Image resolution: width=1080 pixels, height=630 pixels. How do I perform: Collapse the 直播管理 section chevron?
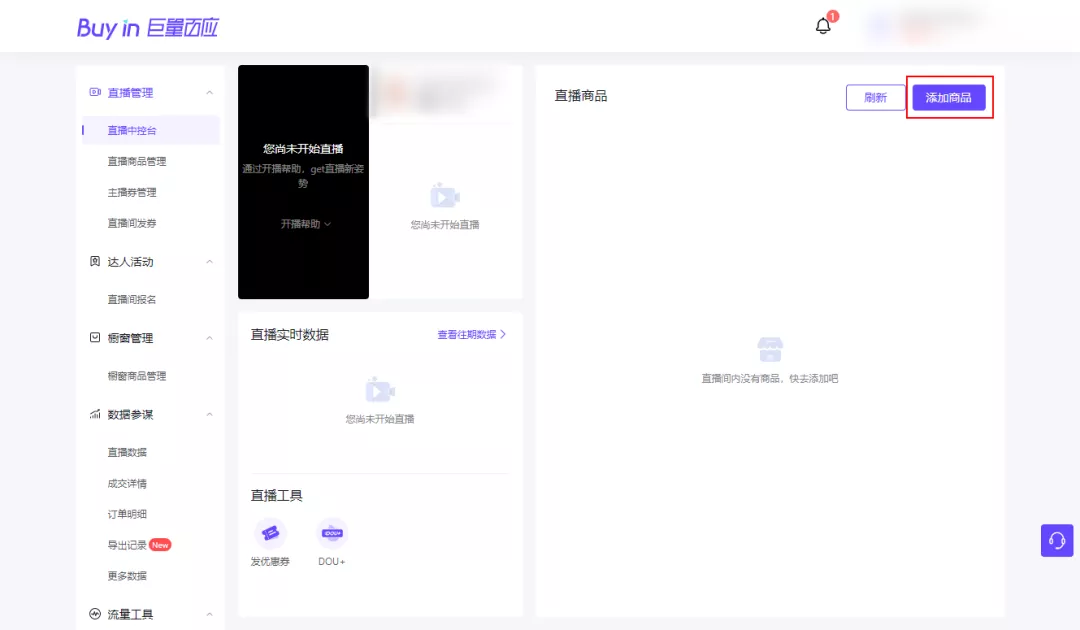[x=209, y=92]
